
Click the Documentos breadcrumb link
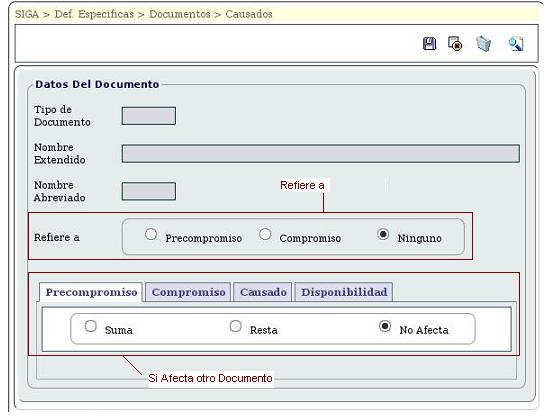pos(180,14)
